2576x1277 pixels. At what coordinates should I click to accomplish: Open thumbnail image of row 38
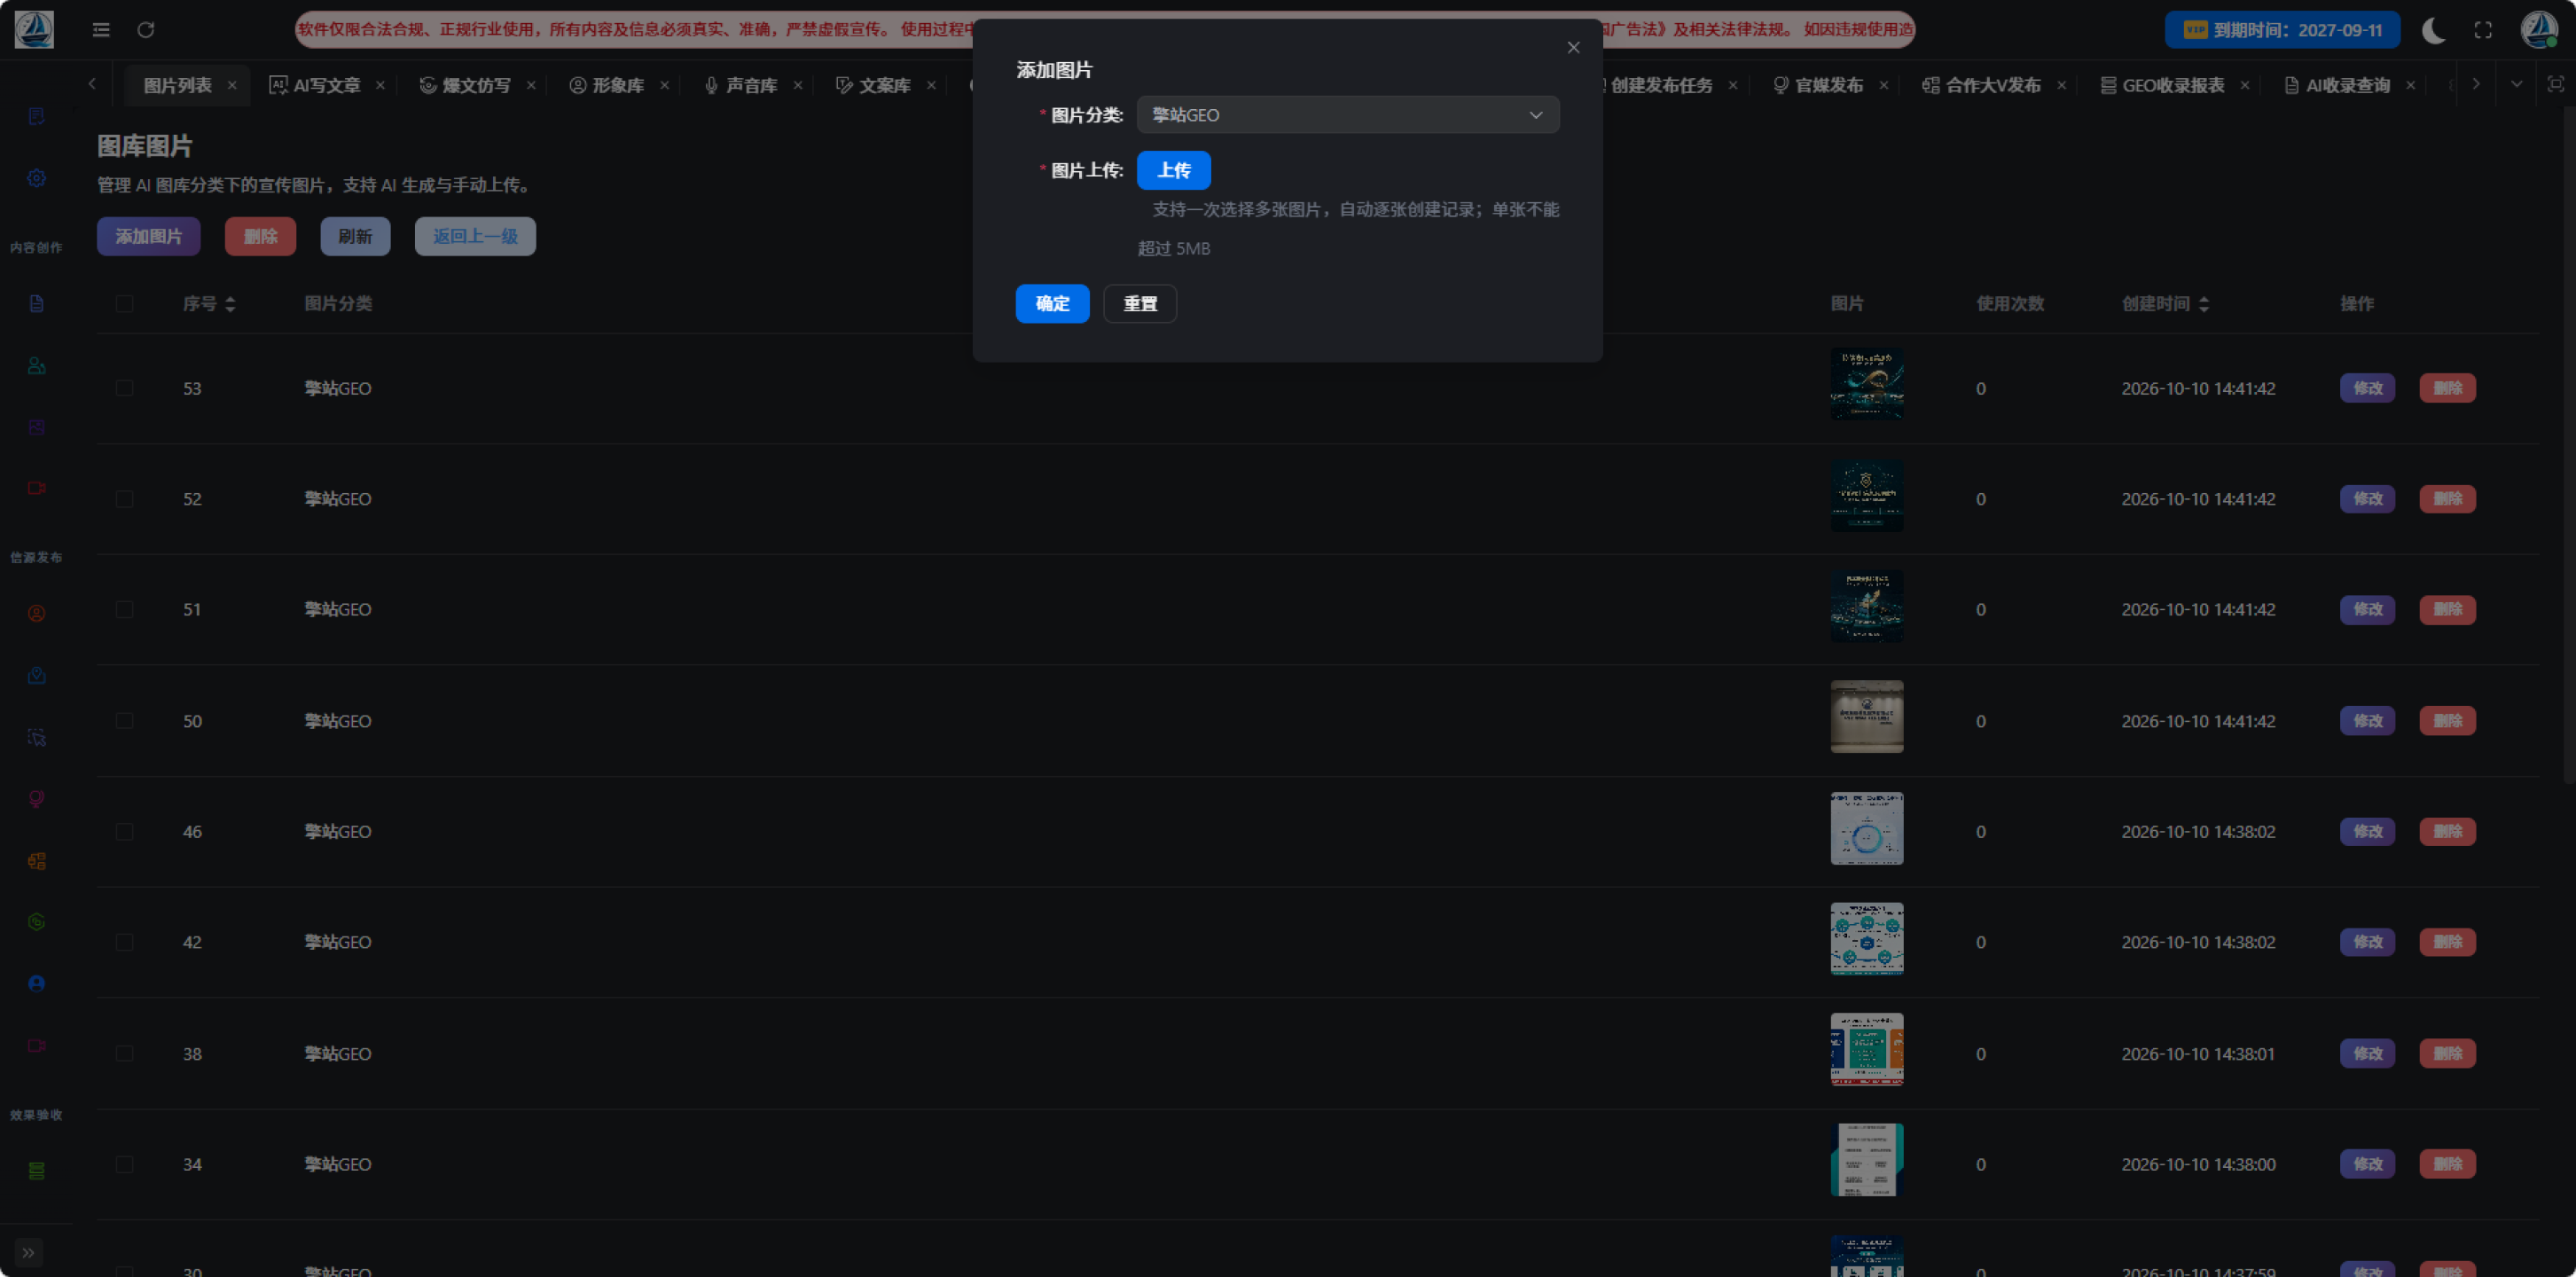pyautogui.click(x=1866, y=1050)
